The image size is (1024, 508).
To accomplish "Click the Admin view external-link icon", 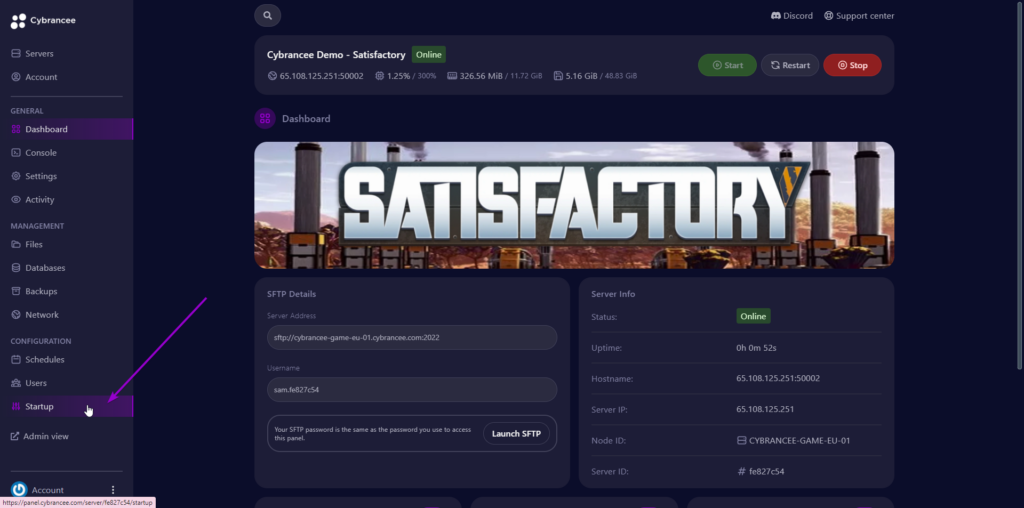I will coord(15,436).
